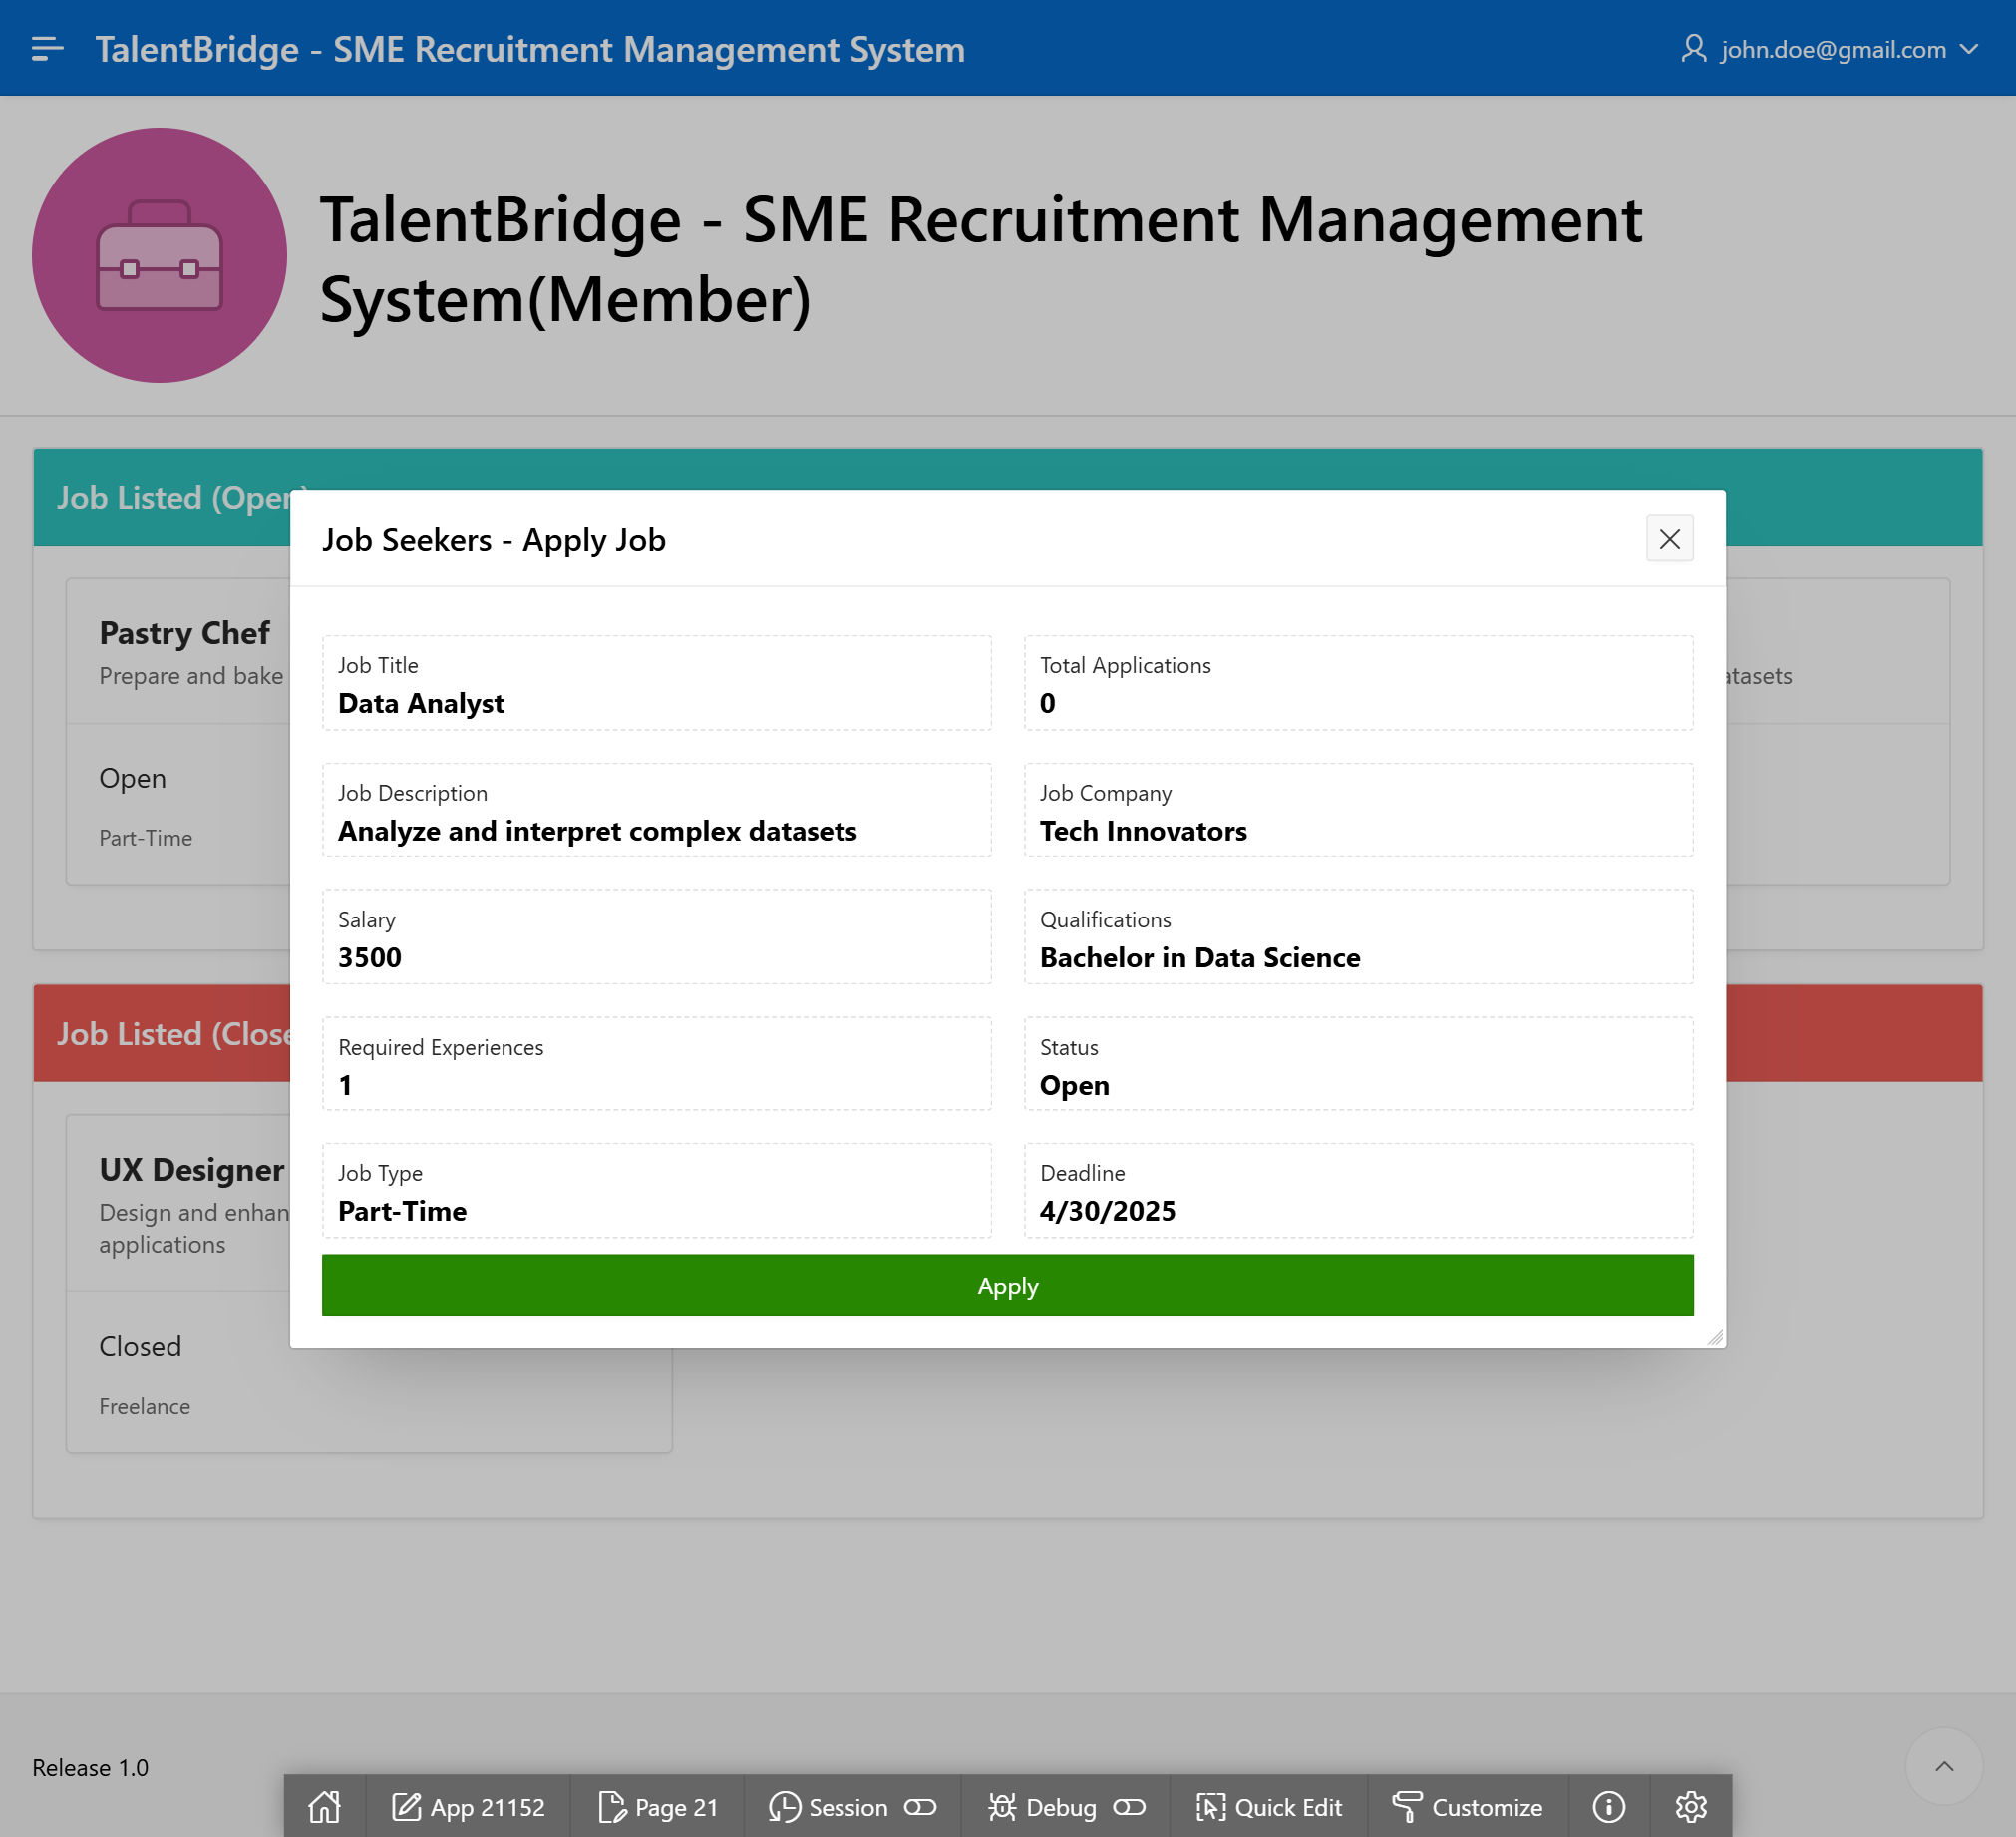Click the Tech Innovators company value
Image resolution: width=2016 pixels, height=1837 pixels.
[1143, 831]
